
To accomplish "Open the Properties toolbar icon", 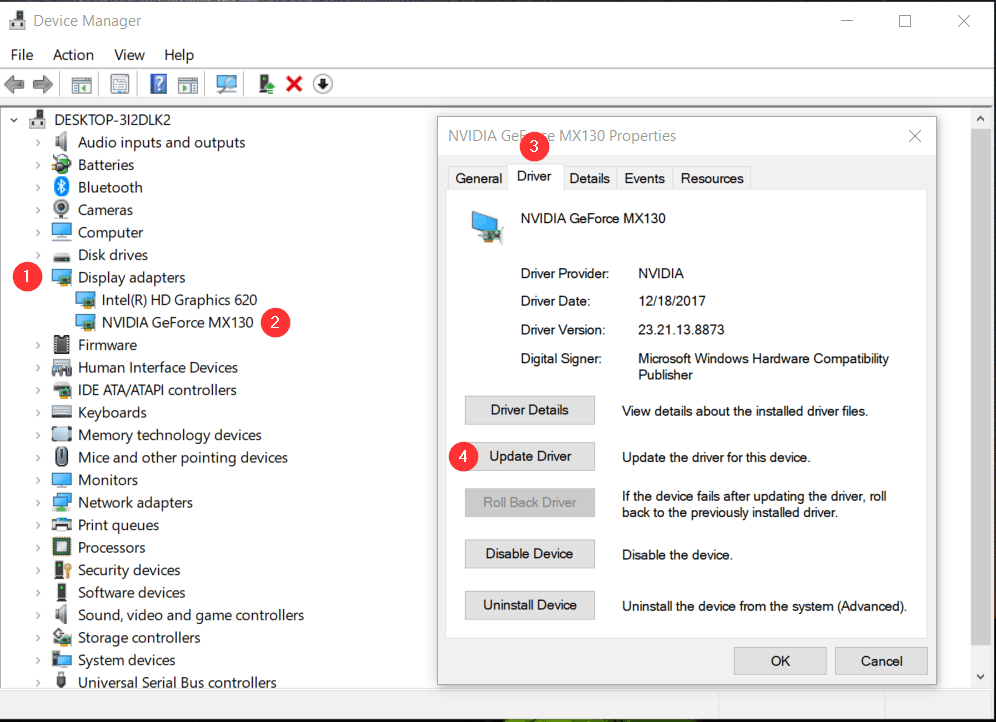I will click(119, 84).
